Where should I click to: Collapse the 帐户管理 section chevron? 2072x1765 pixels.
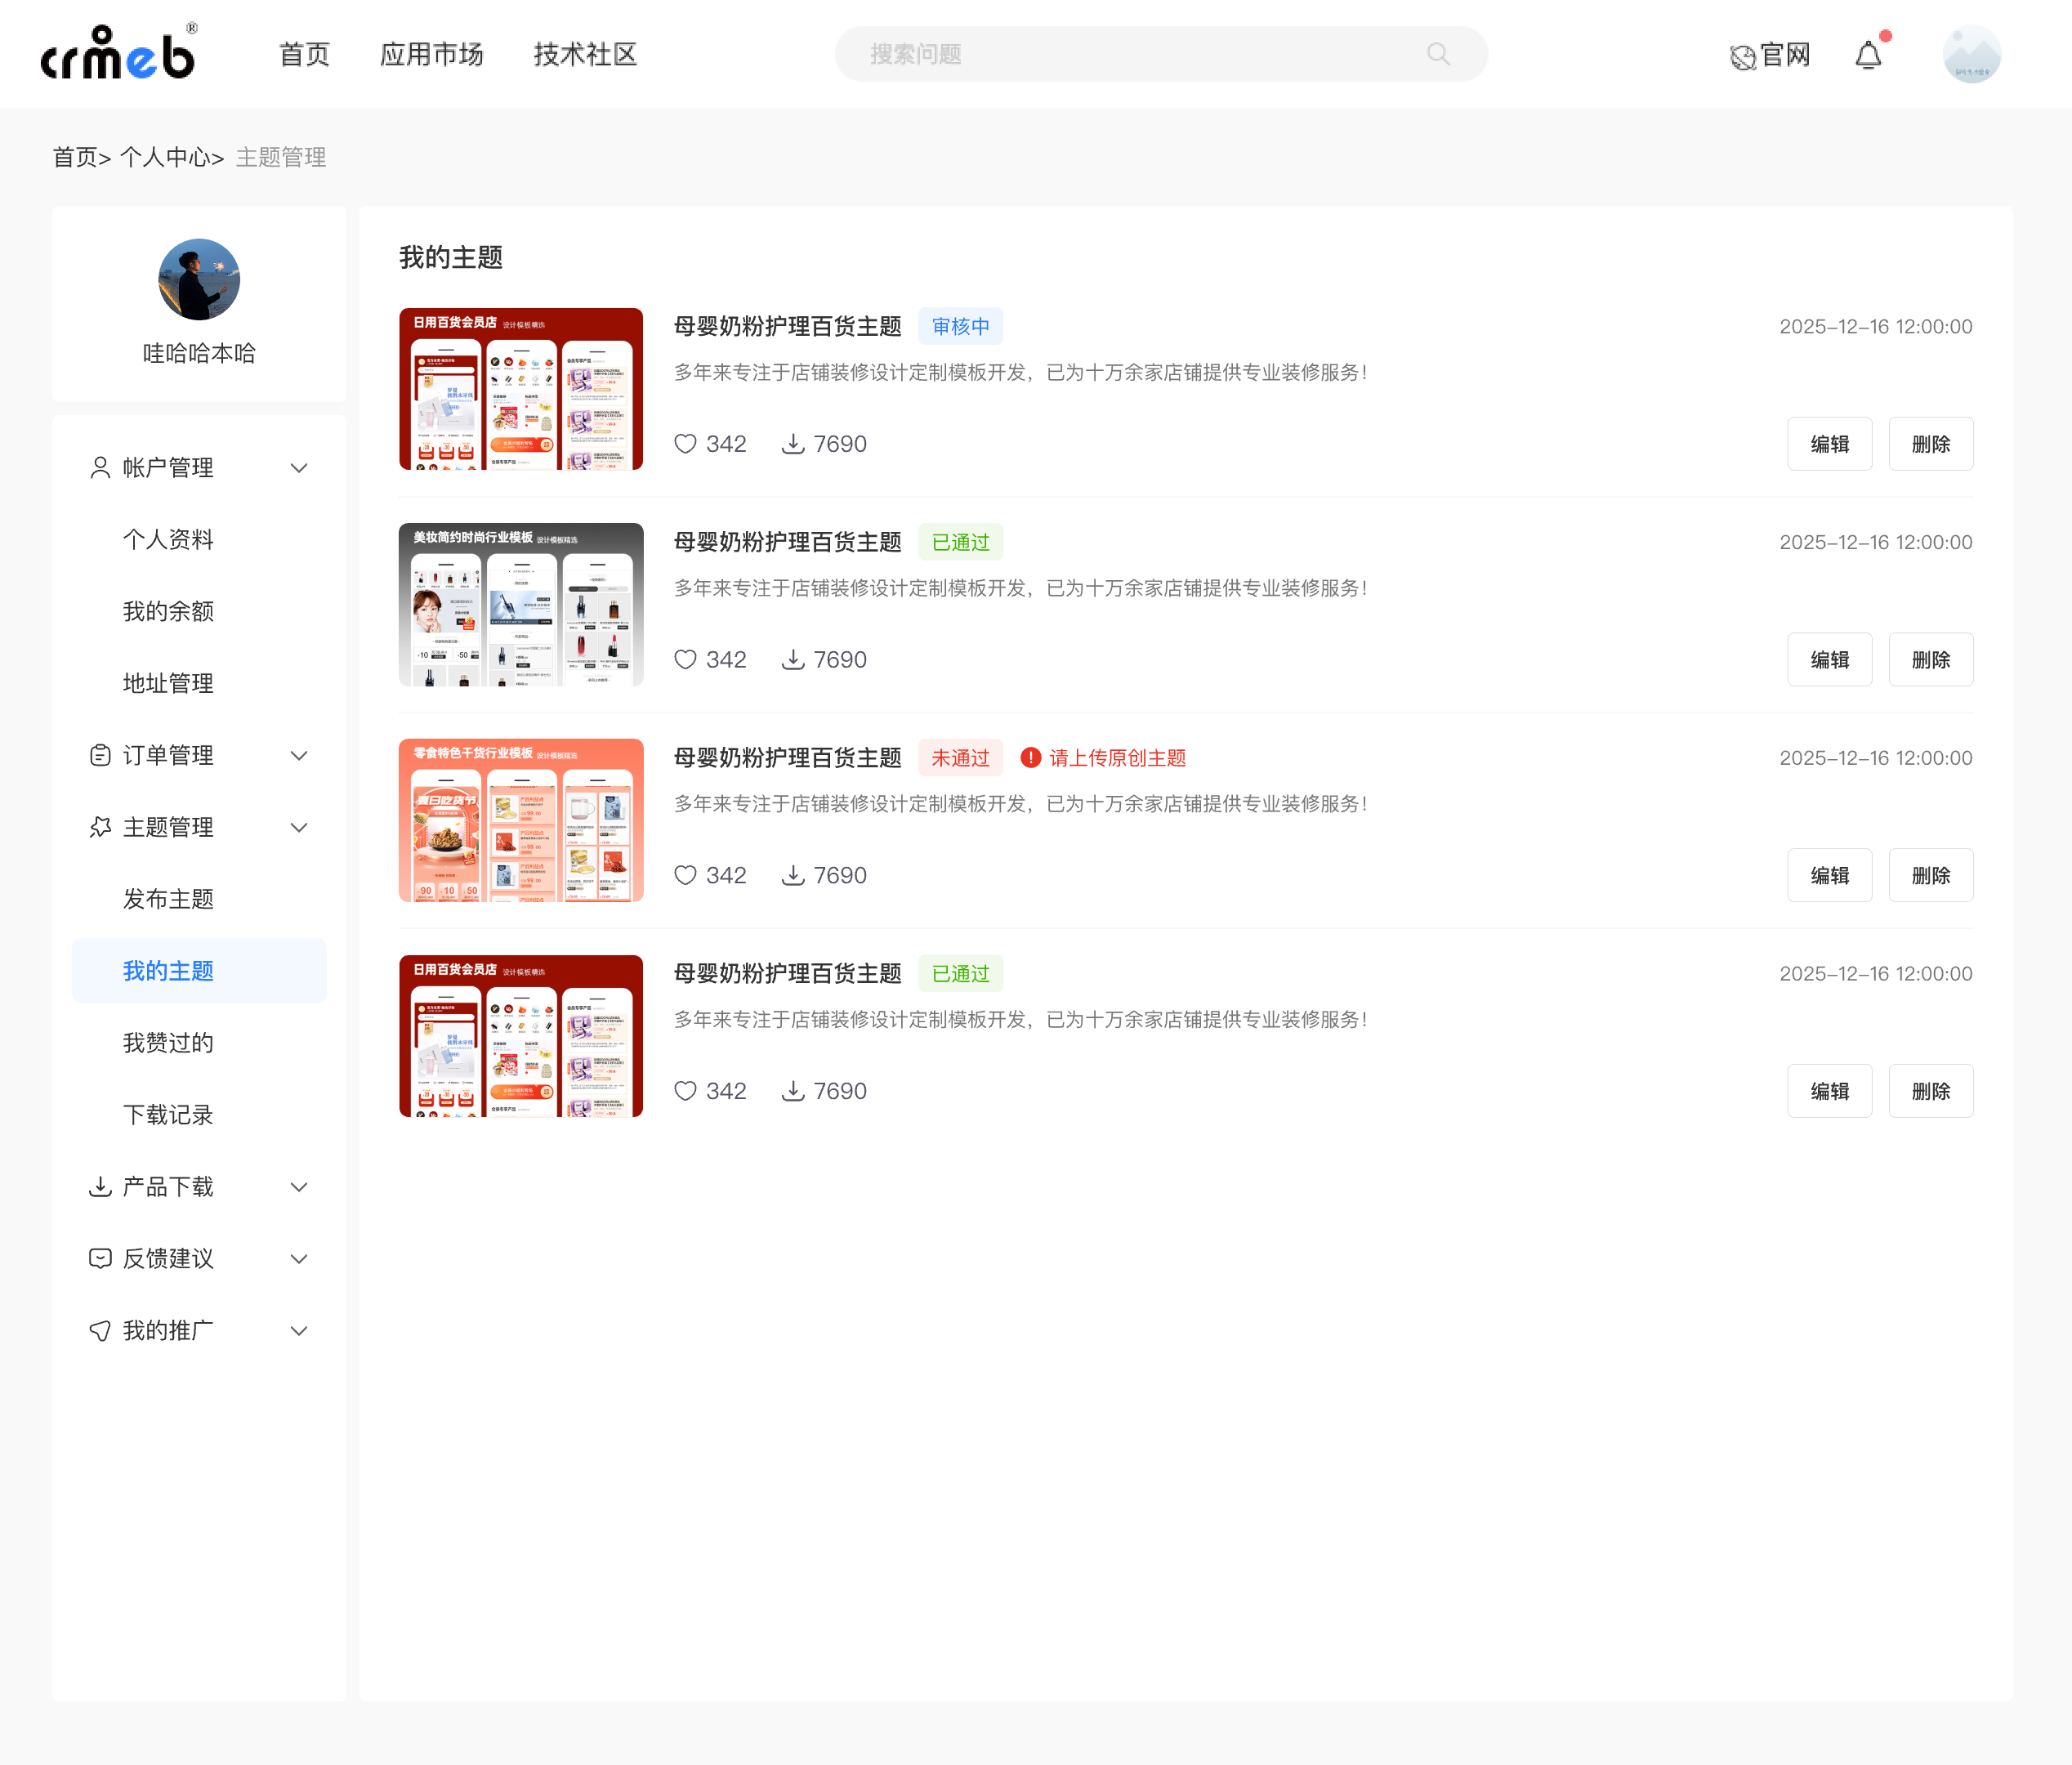299,468
